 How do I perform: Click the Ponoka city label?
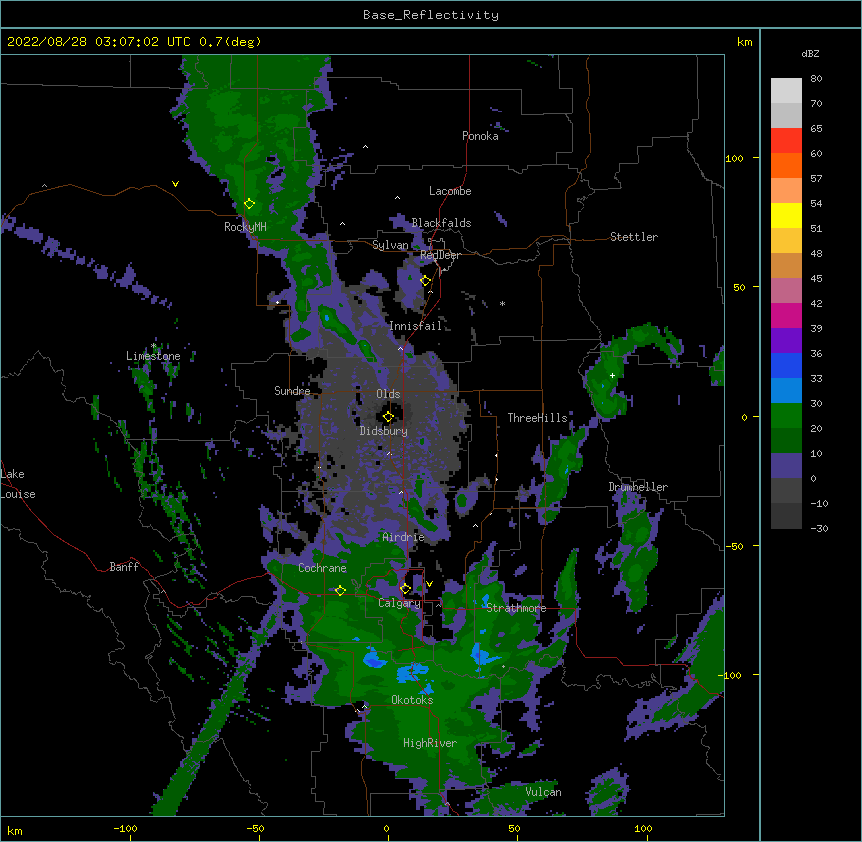click(x=480, y=136)
